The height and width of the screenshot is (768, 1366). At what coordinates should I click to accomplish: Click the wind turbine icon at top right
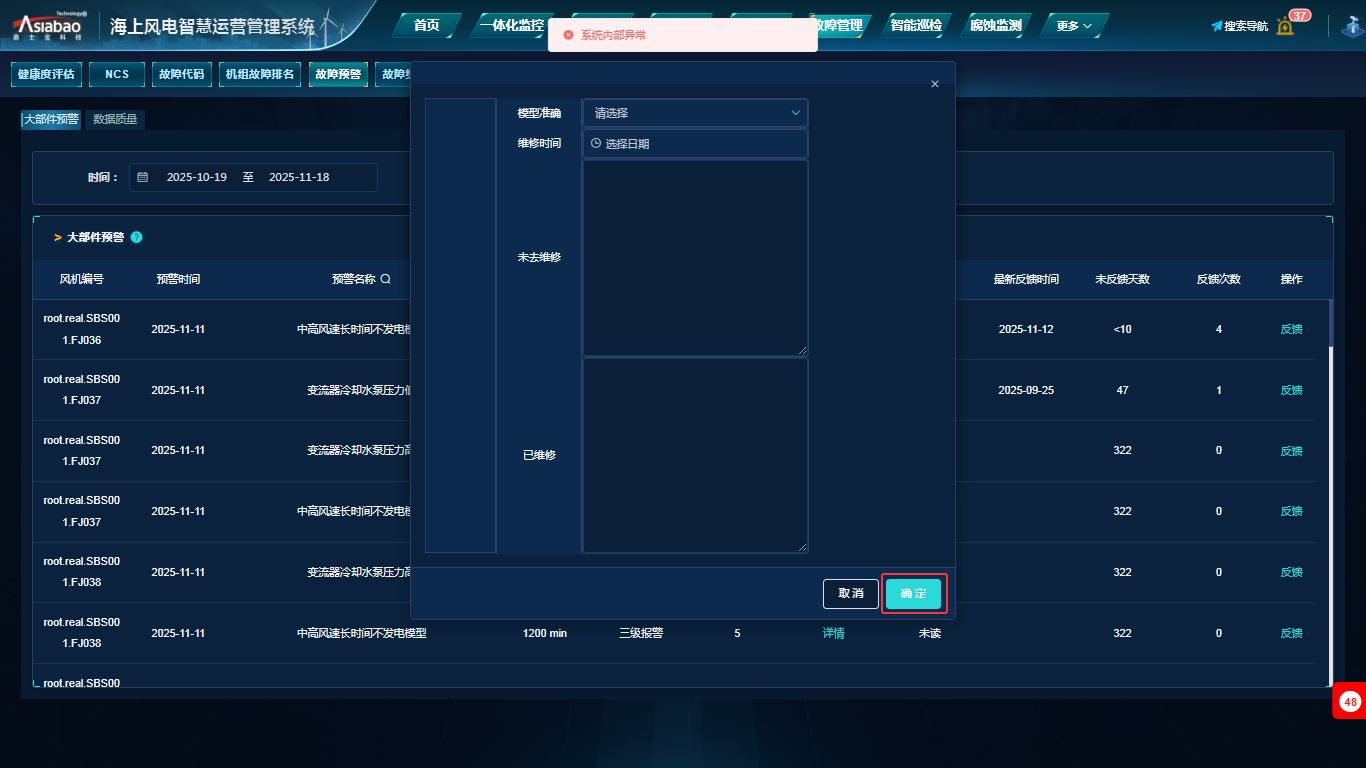pyautogui.click(x=1353, y=26)
